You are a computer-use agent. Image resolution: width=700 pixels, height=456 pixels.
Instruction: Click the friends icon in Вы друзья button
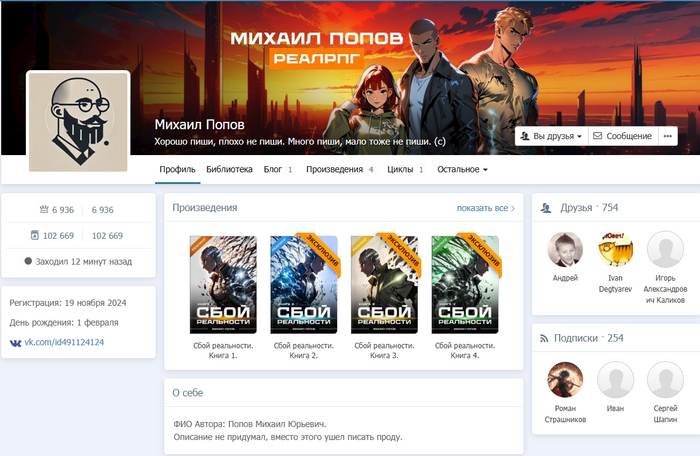point(525,136)
